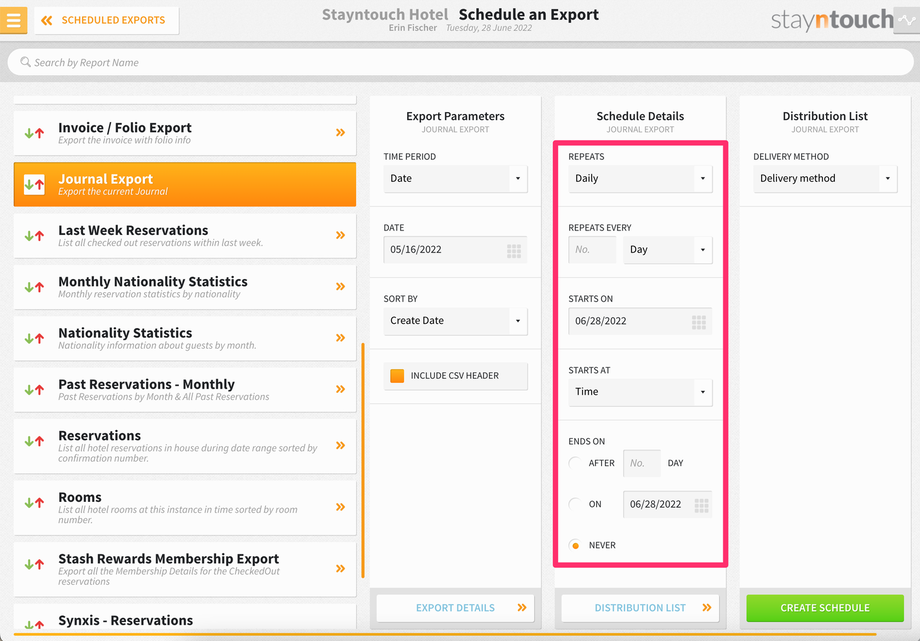Open the Time Period dropdown

[455, 178]
